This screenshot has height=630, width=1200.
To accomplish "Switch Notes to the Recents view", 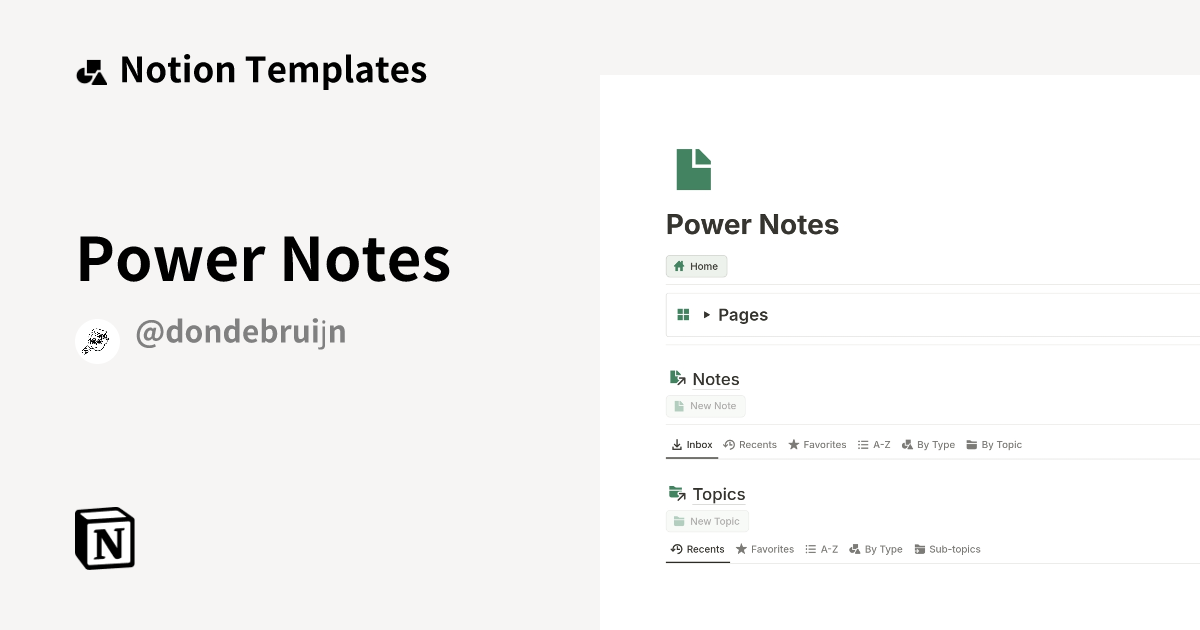I will (x=750, y=444).
